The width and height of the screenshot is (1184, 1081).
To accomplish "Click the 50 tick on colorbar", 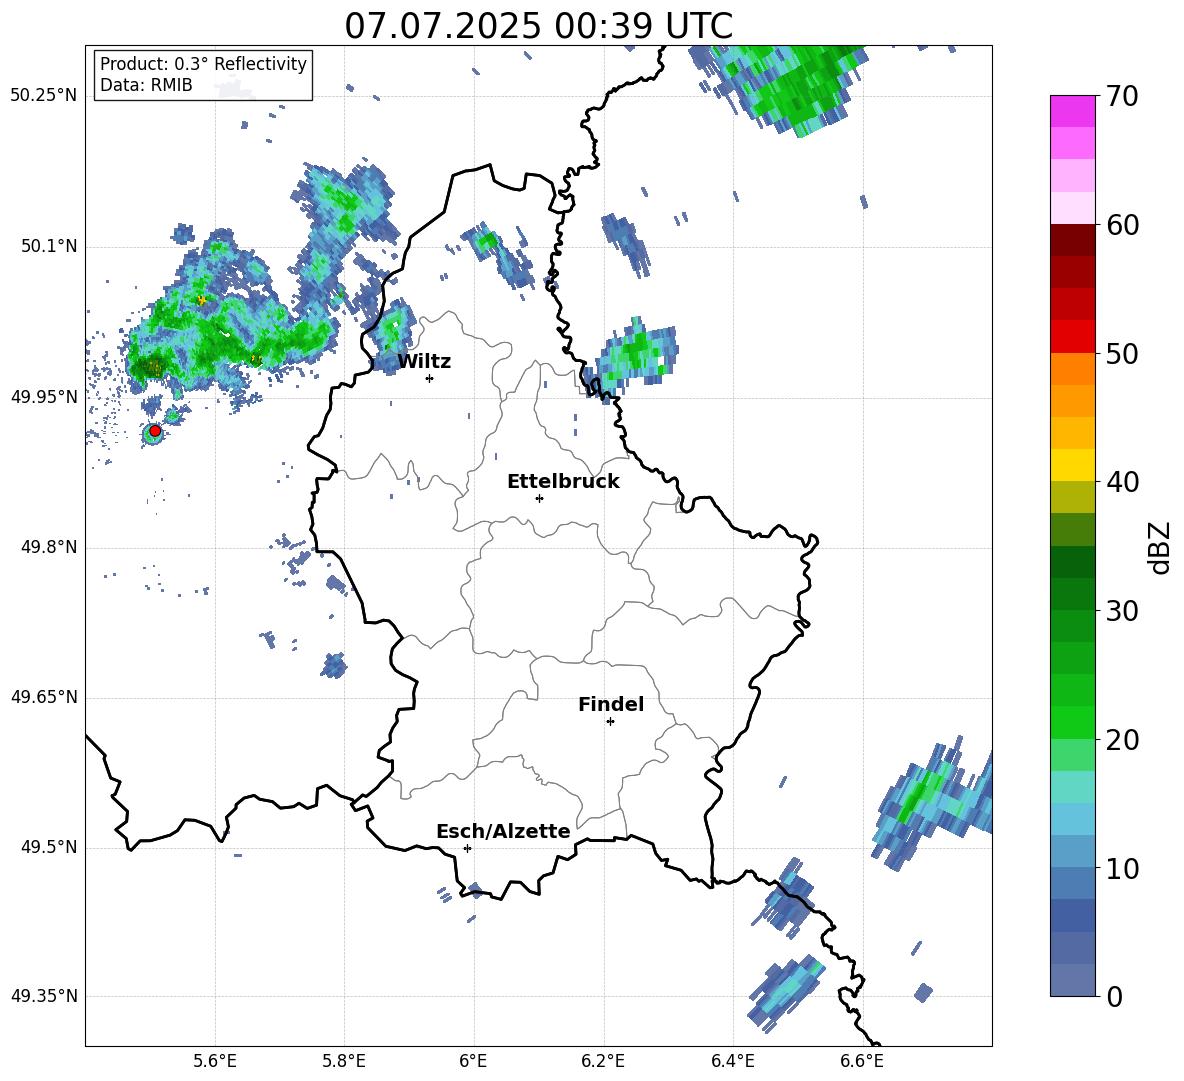I will tap(1122, 354).
